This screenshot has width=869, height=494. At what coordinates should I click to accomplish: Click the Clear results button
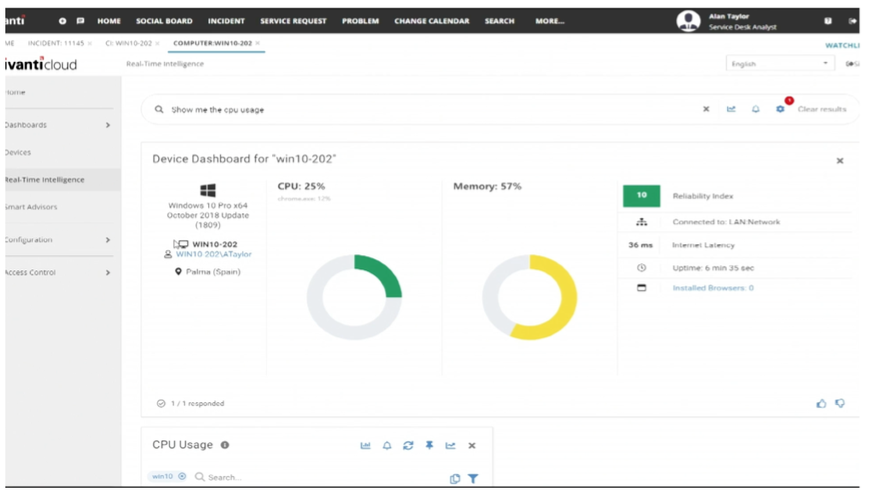pos(822,109)
